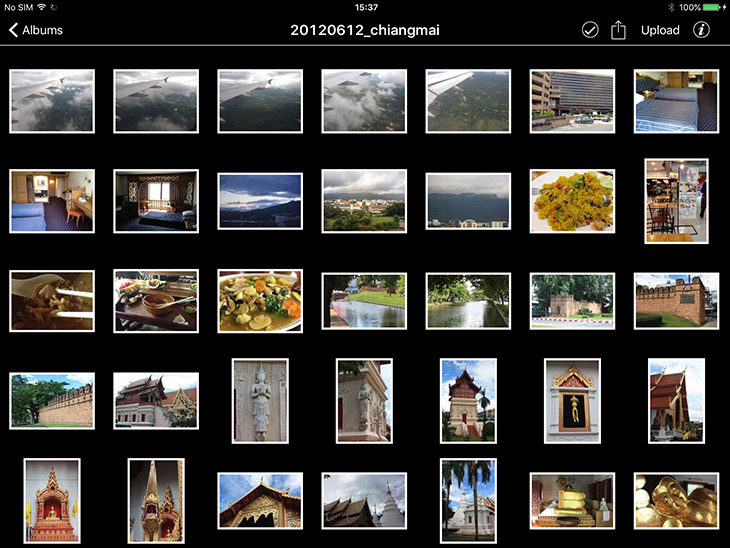
Task: Open noodles with chopsticks photo
Action: point(52,301)
